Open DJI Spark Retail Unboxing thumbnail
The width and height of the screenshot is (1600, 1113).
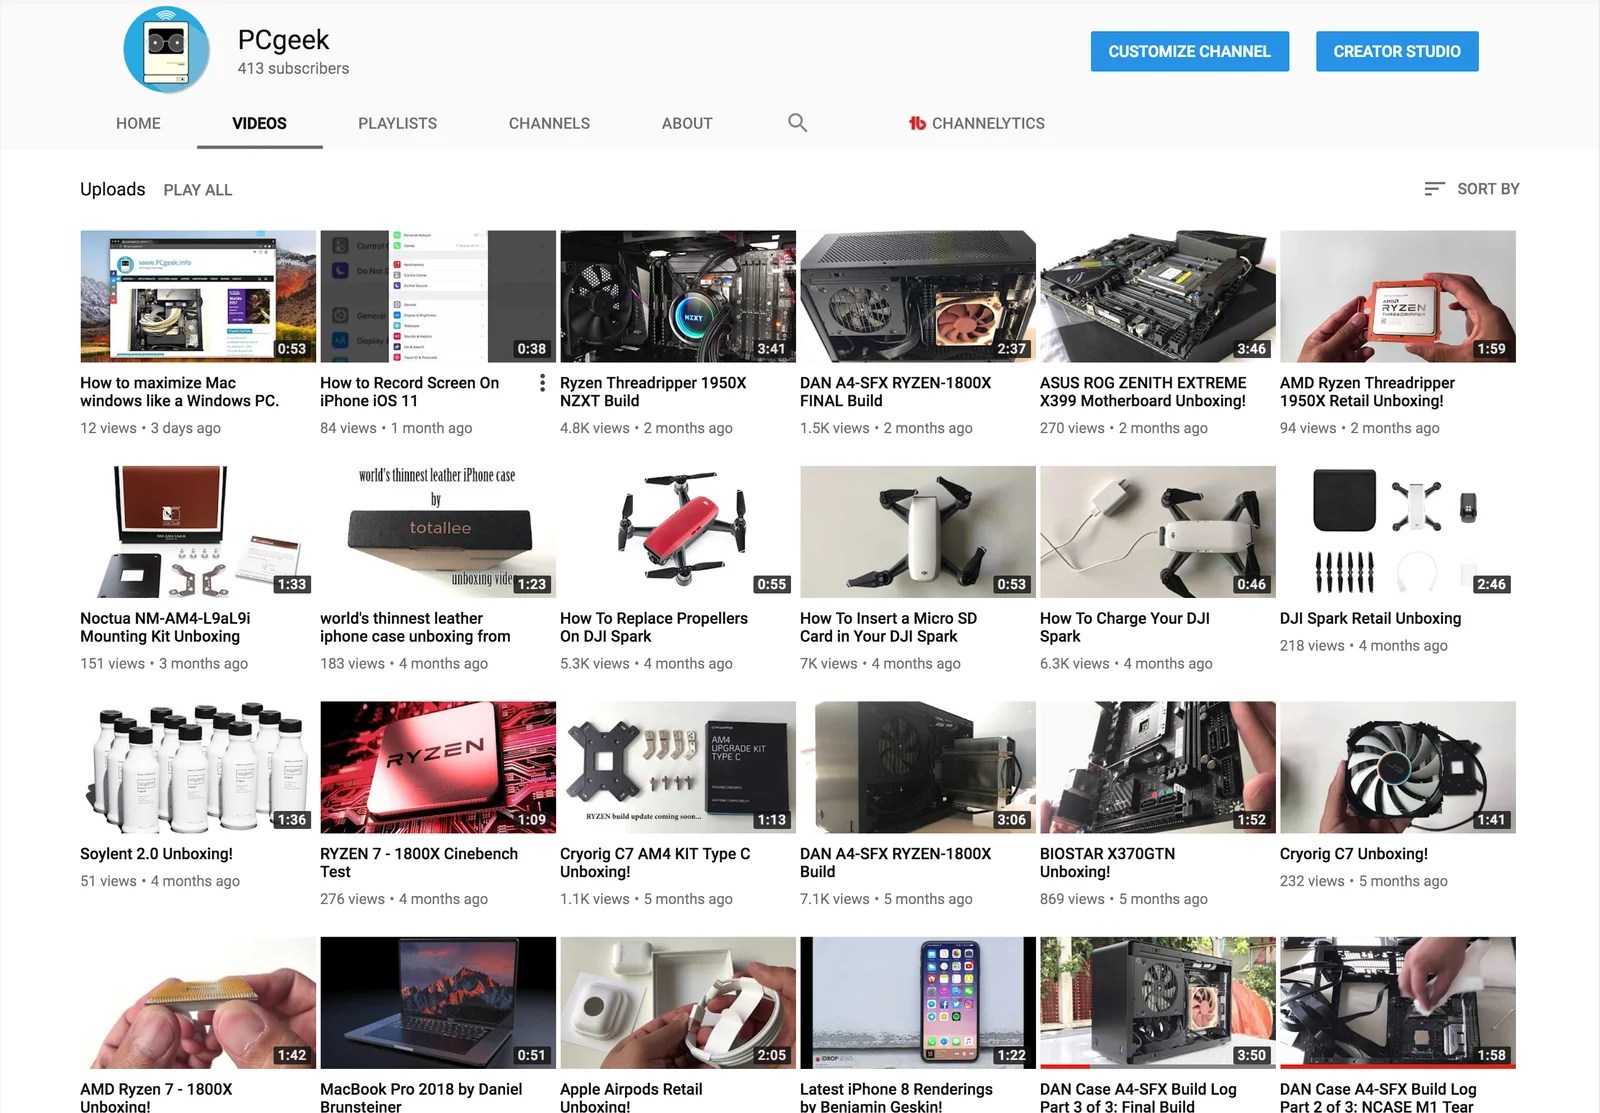click(1398, 532)
